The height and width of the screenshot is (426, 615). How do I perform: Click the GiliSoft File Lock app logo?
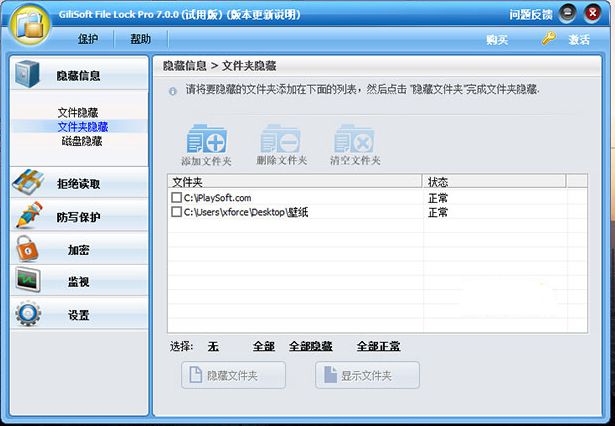31,24
